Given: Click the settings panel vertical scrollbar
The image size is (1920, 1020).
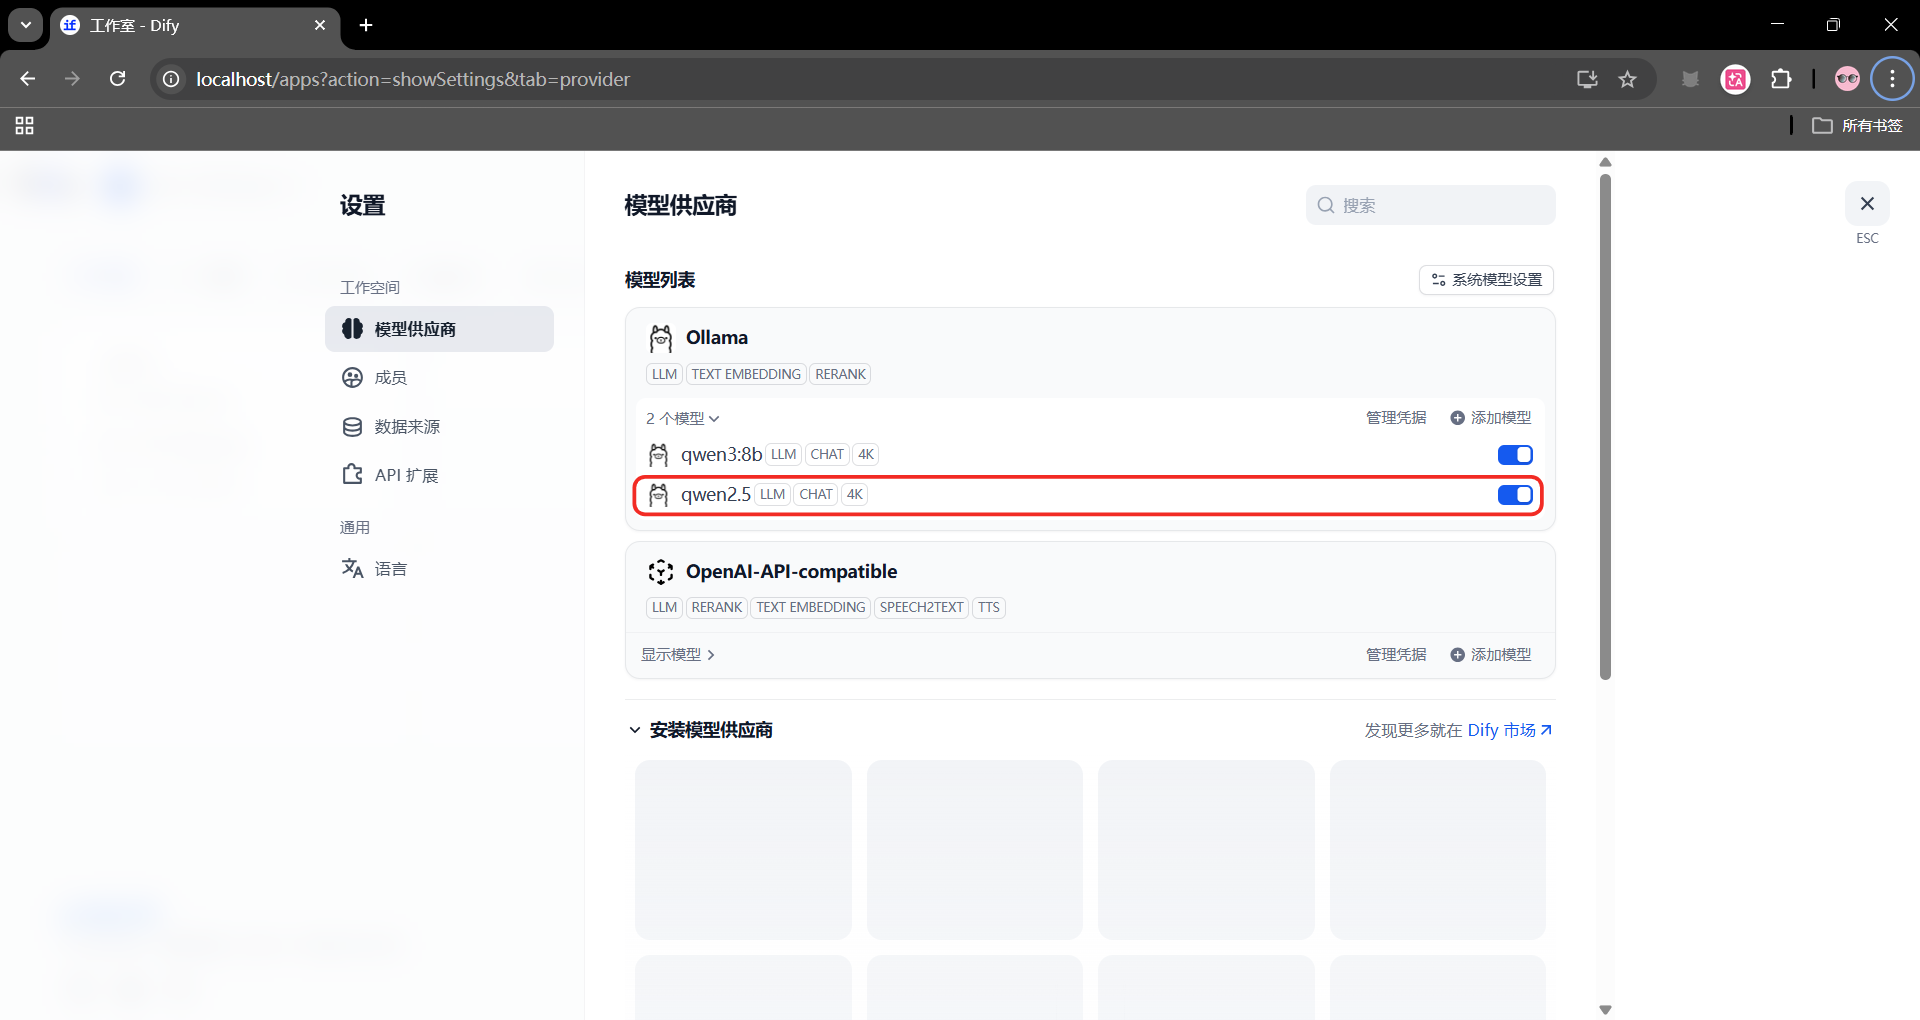Looking at the screenshot, I should coord(1605,427).
